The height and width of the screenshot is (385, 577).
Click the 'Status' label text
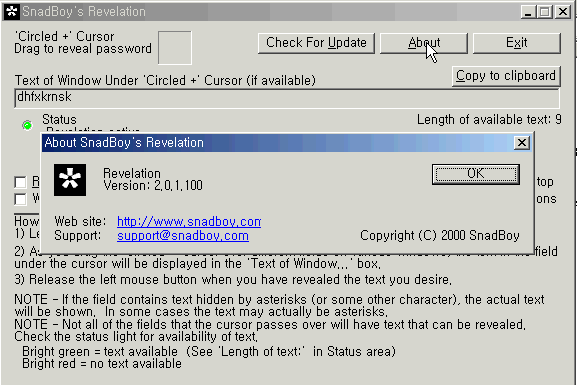(x=59, y=120)
